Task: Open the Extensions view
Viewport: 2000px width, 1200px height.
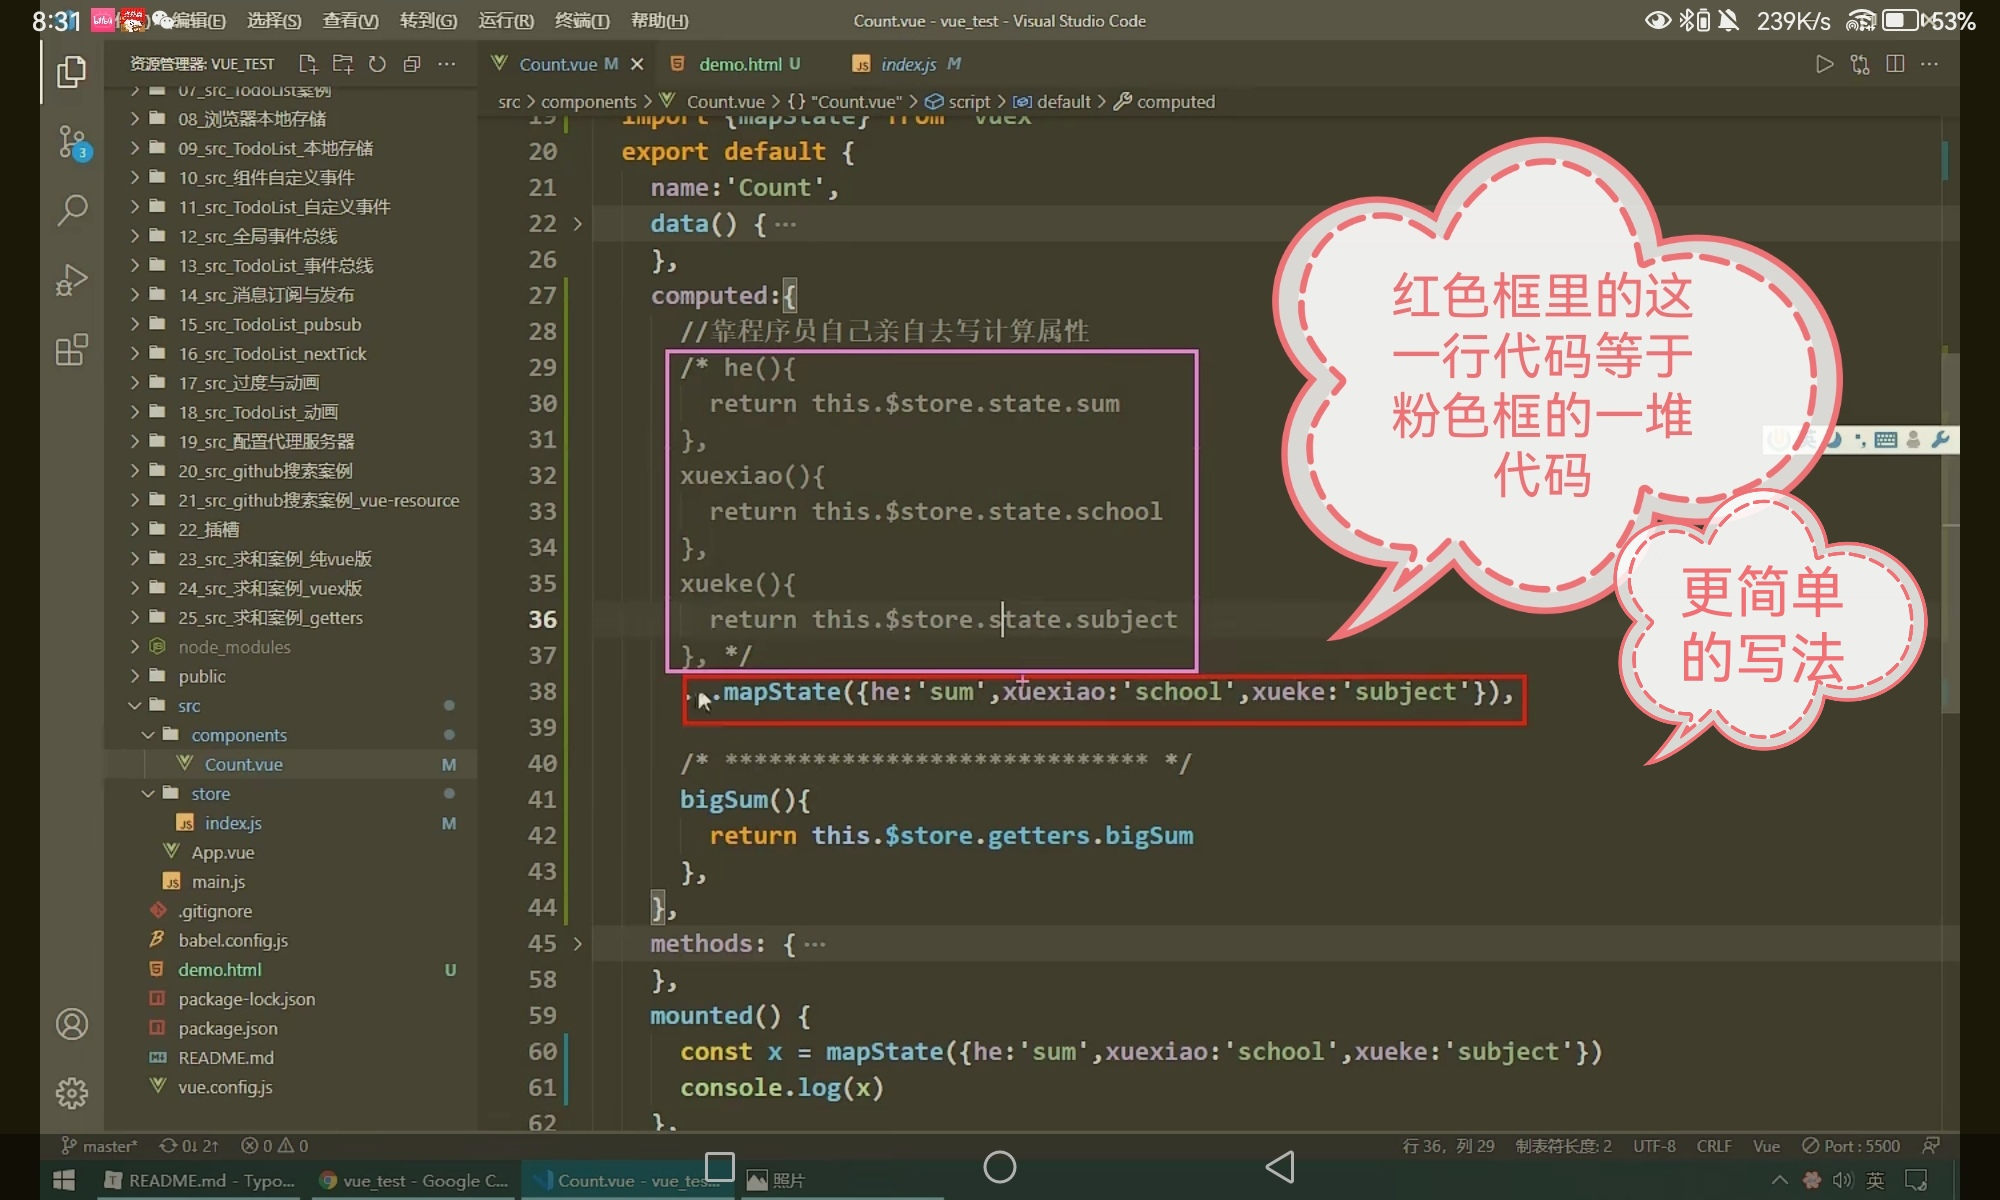Action: click(x=71, y=350)
